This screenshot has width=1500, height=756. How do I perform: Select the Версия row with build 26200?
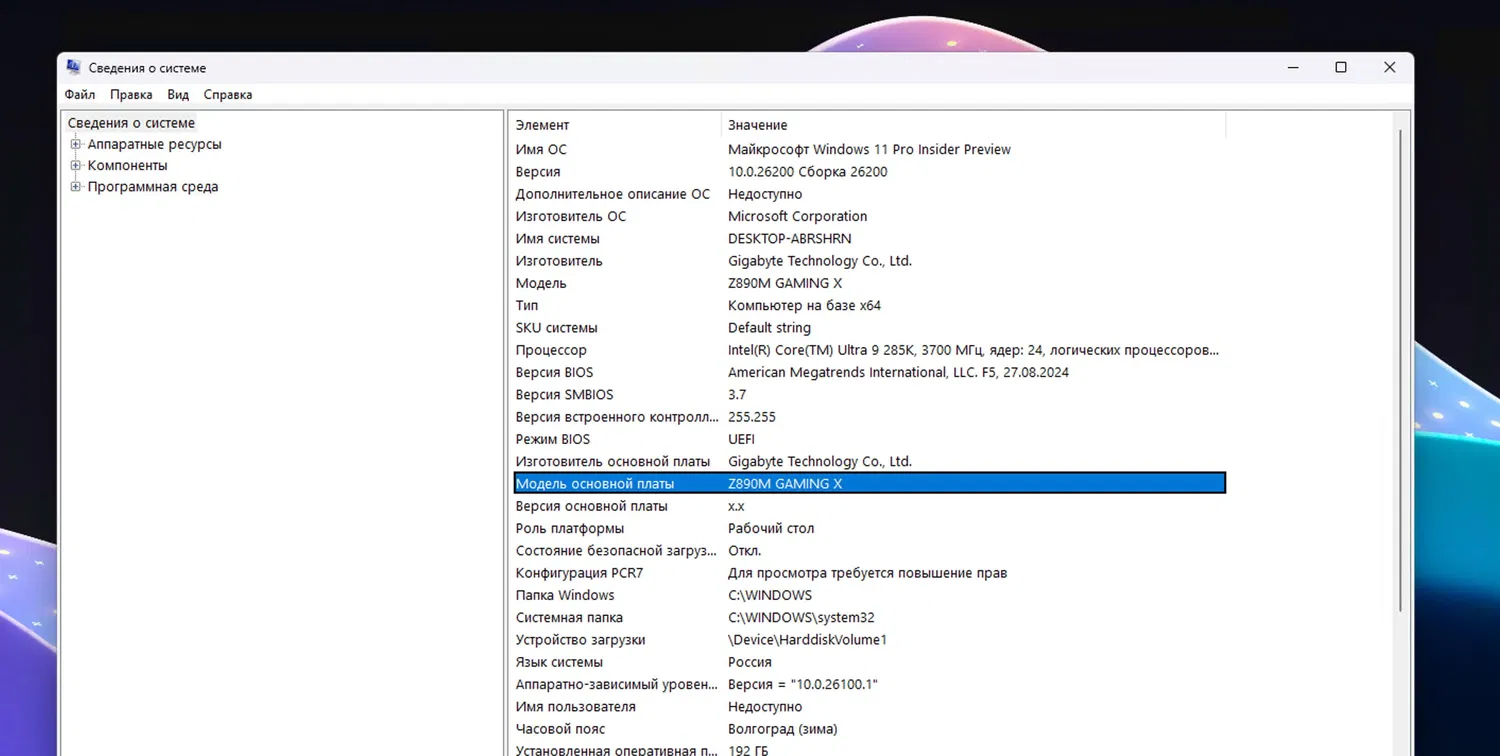[x=869, y=172]
